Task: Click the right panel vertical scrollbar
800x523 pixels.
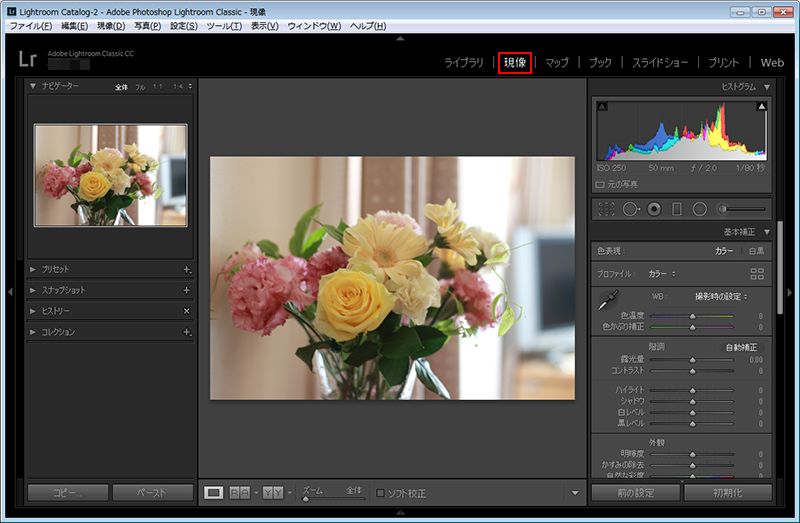Action: point(780,268)
